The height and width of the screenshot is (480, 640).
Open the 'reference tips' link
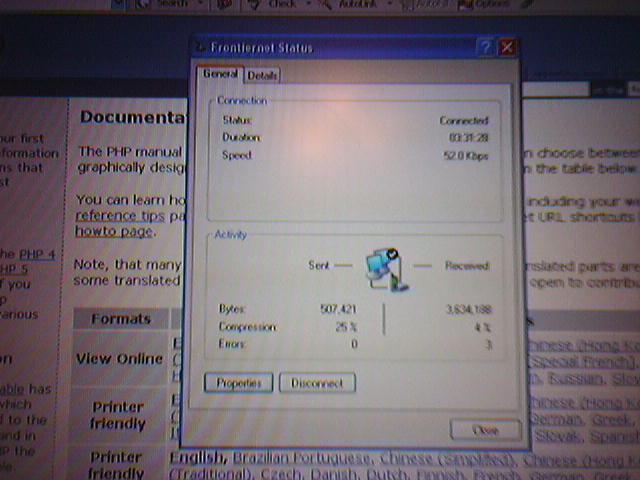coord(120,215)
